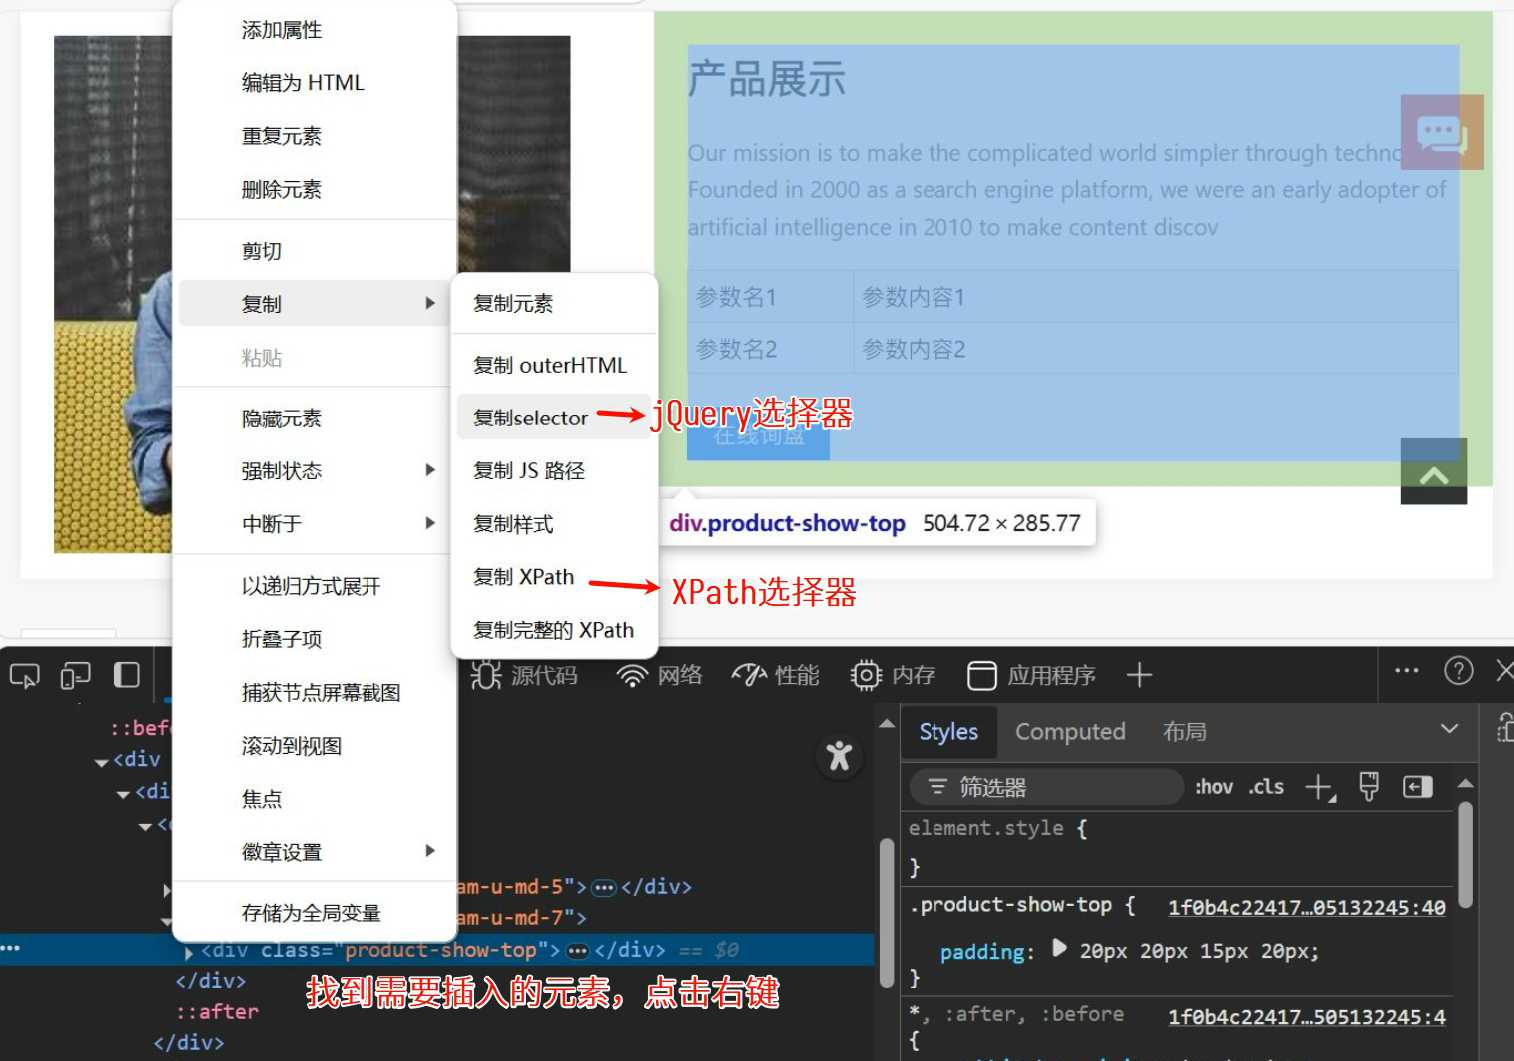Click the 筛选器 filter input field
The height and width of the screenshot is (1061, 1514).
coord(1046,787)
